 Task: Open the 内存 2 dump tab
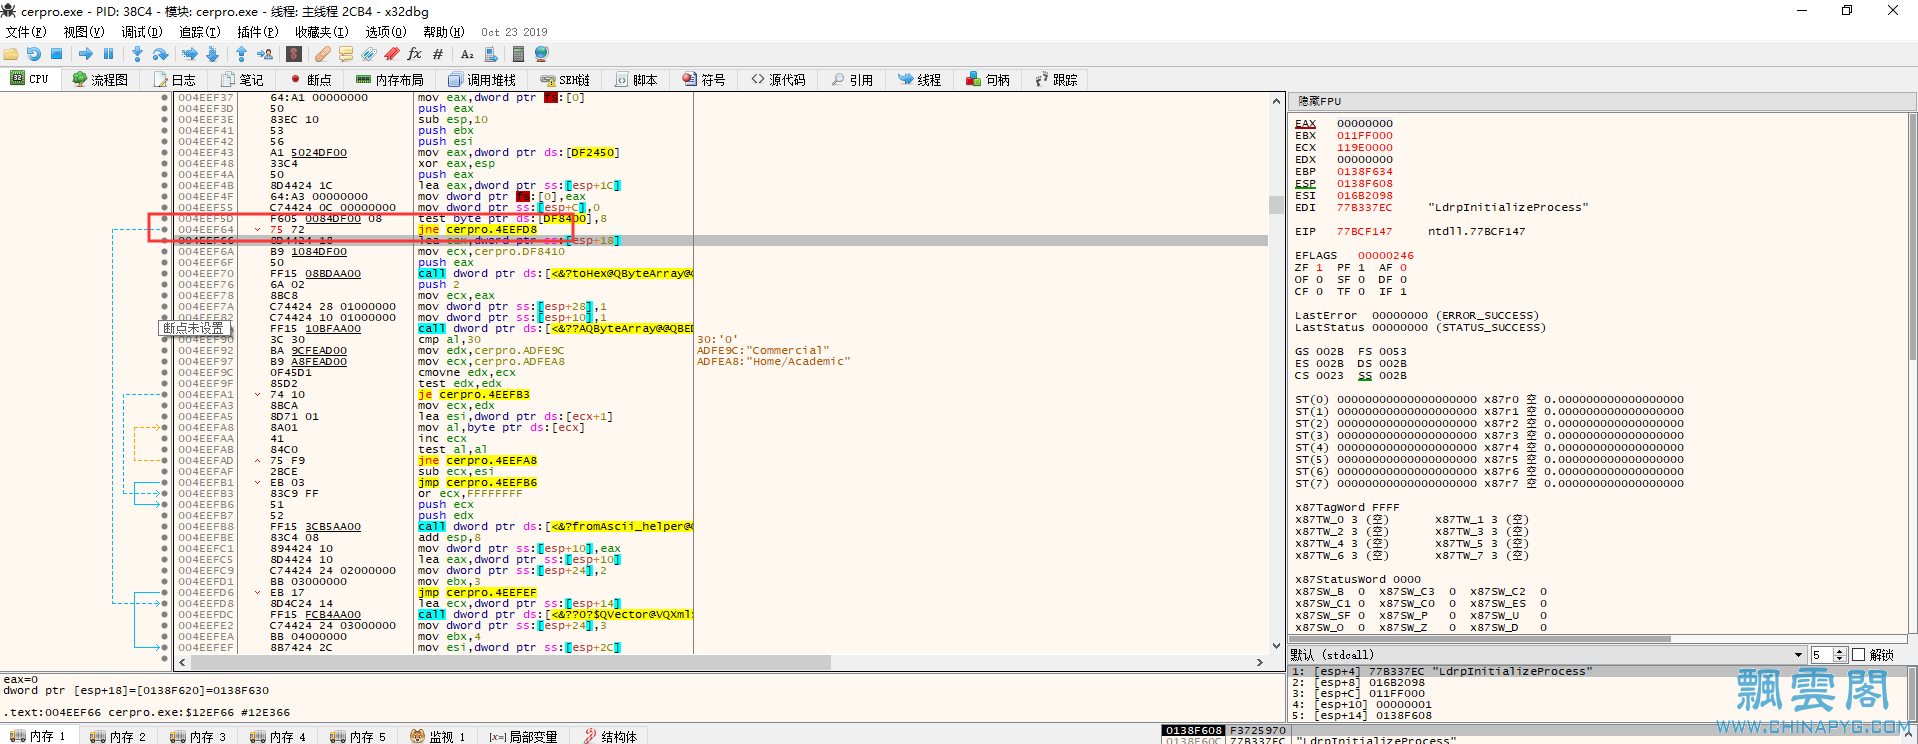[x=117, y=736]
